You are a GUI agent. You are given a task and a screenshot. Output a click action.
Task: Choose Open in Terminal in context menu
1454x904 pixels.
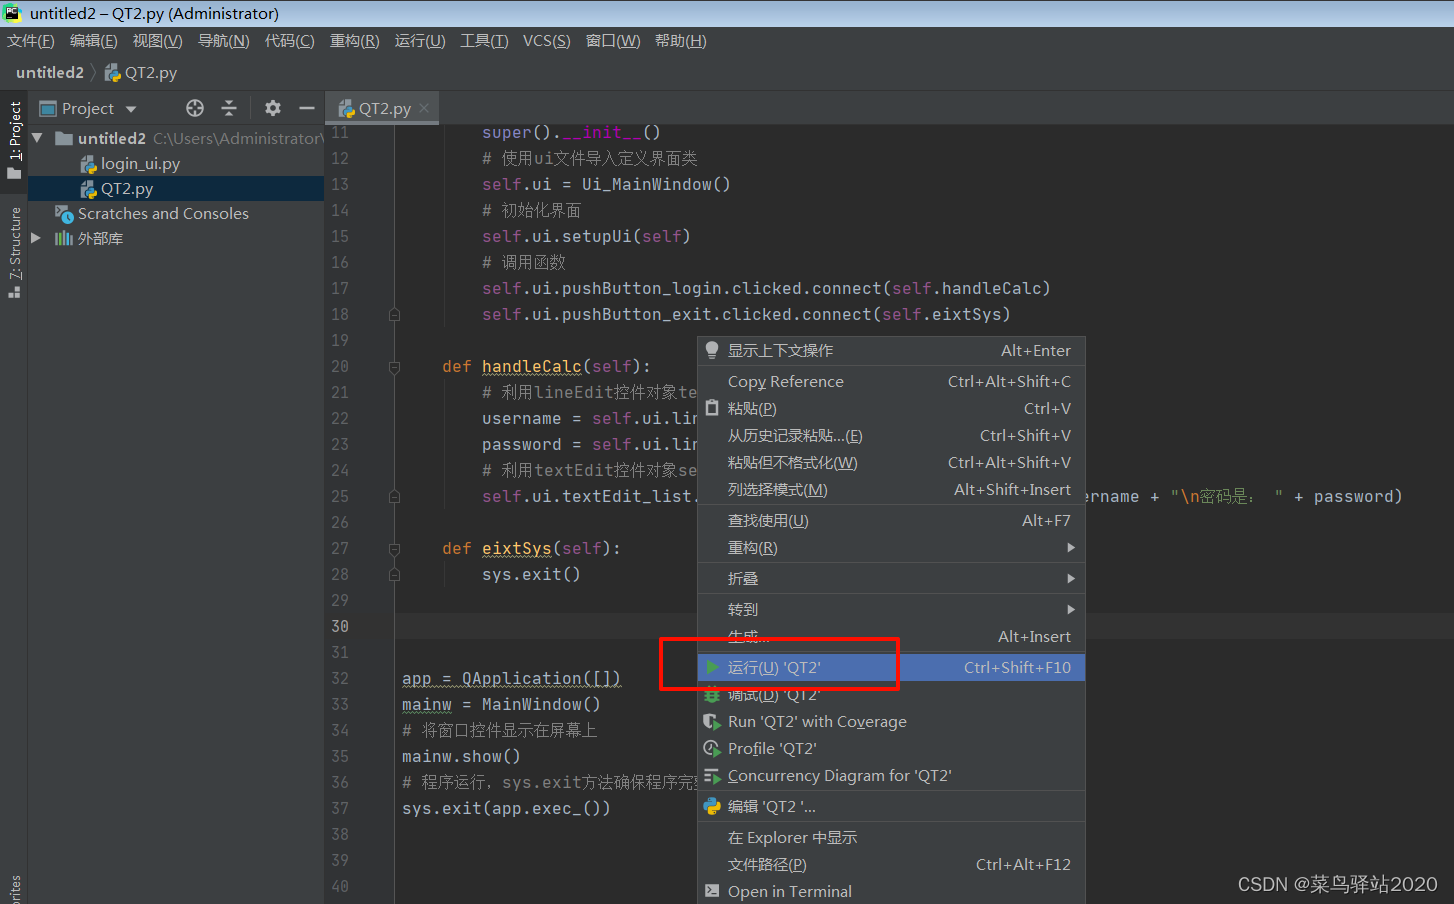(891, 891)
